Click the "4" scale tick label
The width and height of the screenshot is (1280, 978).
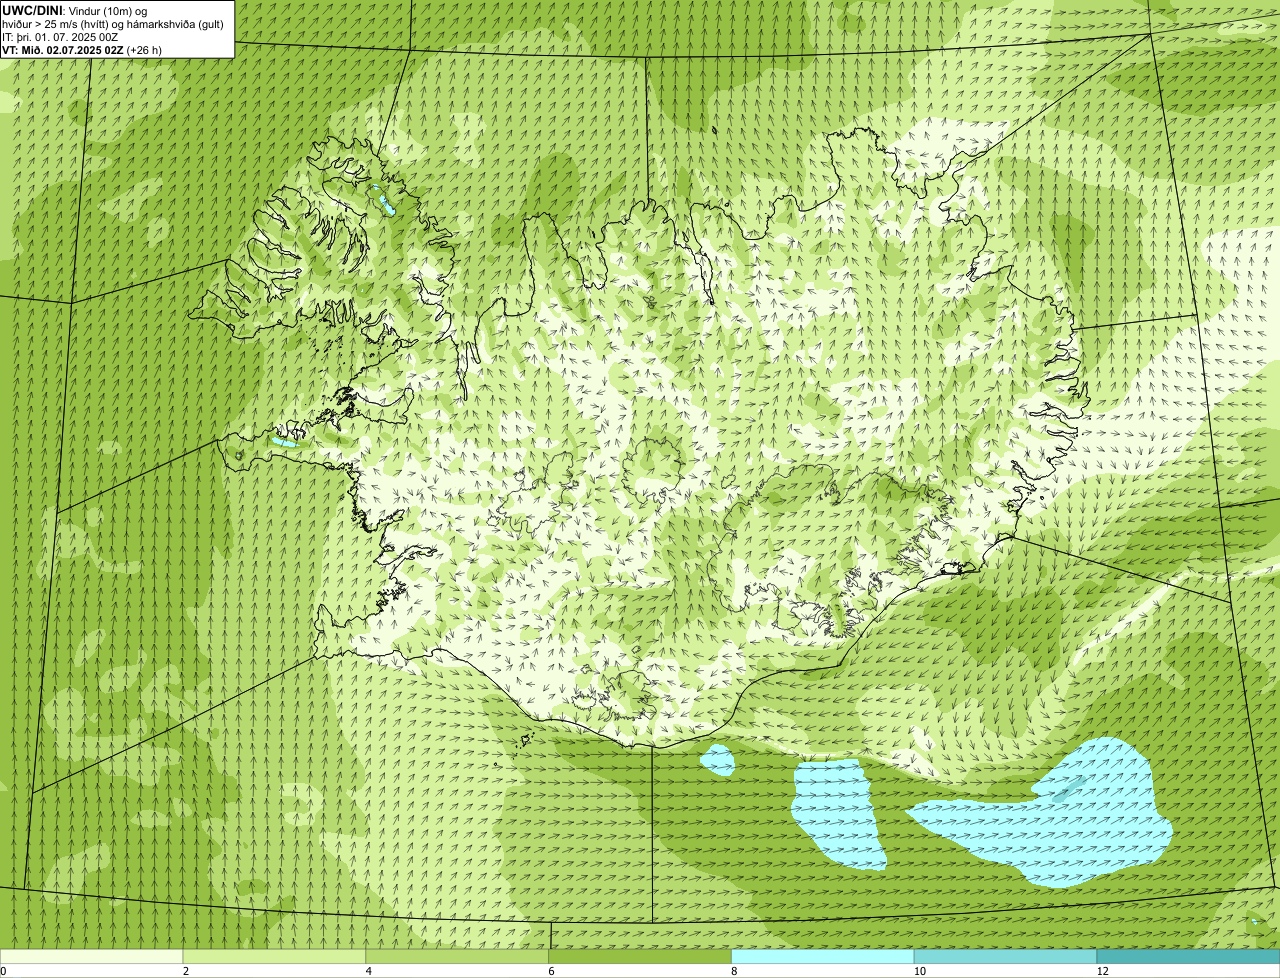(369, 971)
